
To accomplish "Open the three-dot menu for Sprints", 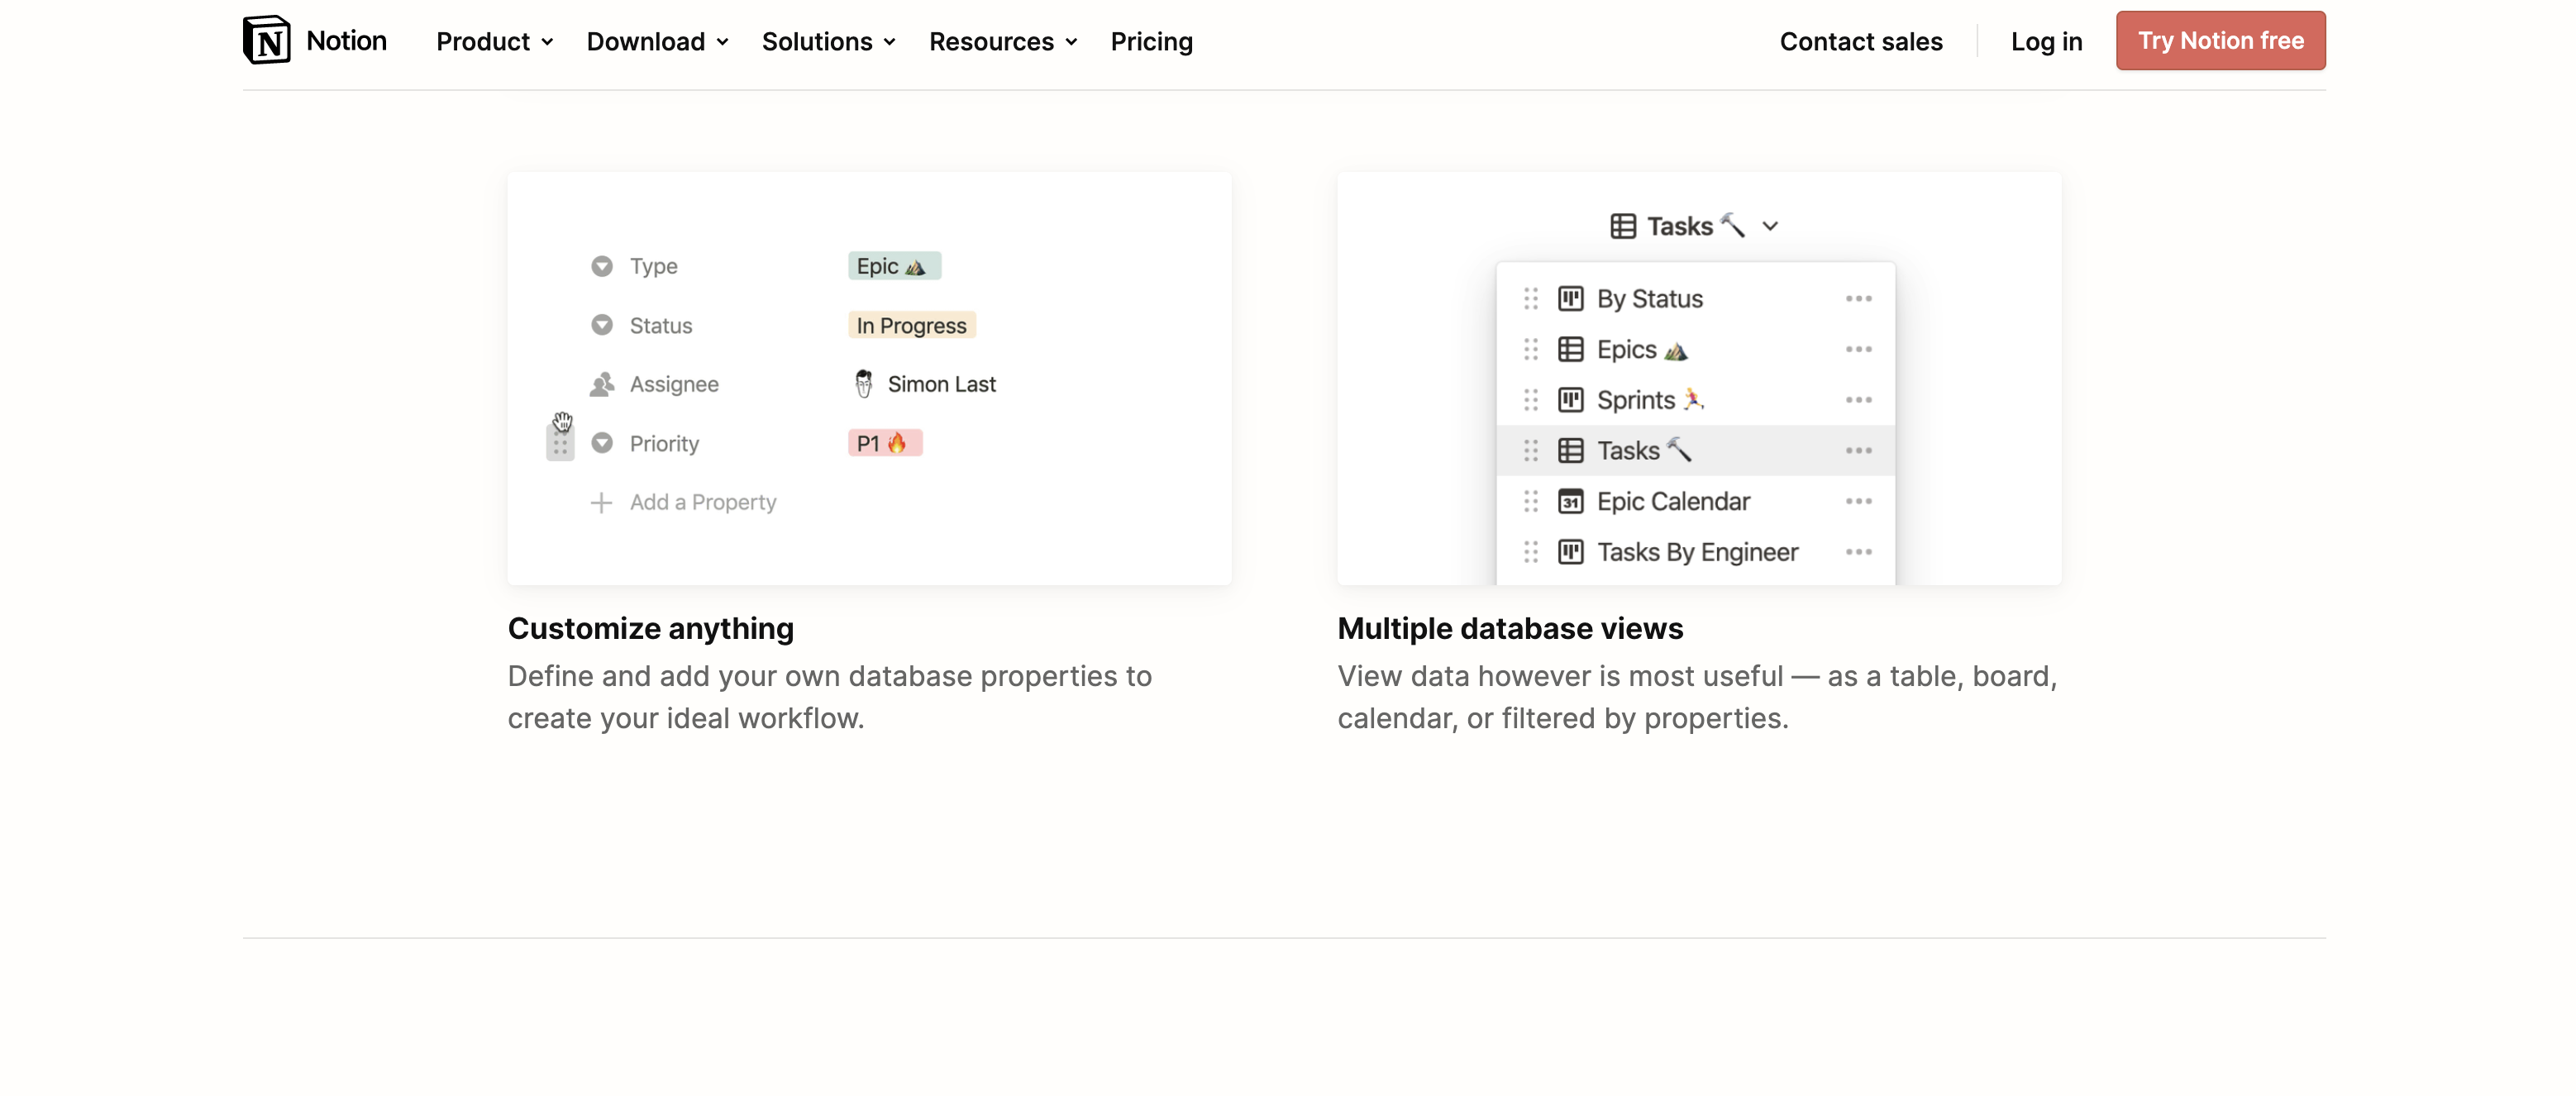I will coord(1858,400).
